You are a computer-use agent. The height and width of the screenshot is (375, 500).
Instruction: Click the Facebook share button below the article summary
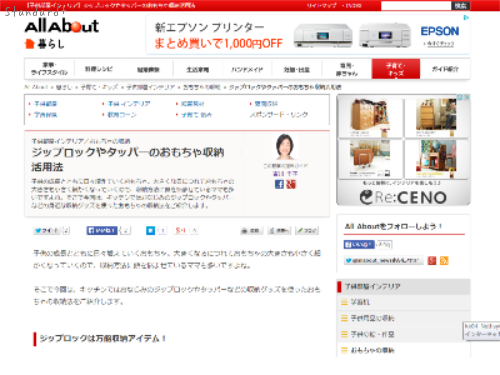tap(102, 230)
